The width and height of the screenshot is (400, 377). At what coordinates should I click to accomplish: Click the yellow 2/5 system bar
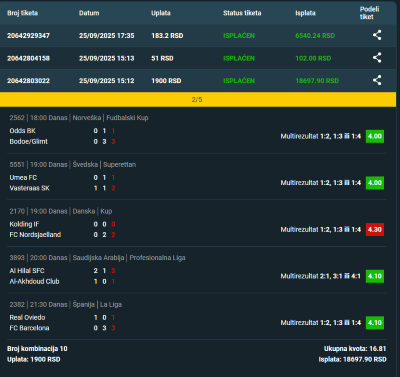point(198,99)
